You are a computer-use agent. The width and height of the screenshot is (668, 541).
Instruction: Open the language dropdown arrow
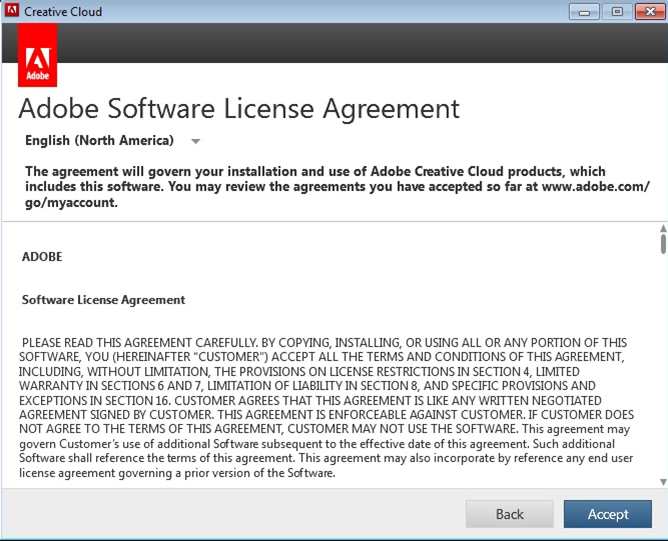coord(196,141)
